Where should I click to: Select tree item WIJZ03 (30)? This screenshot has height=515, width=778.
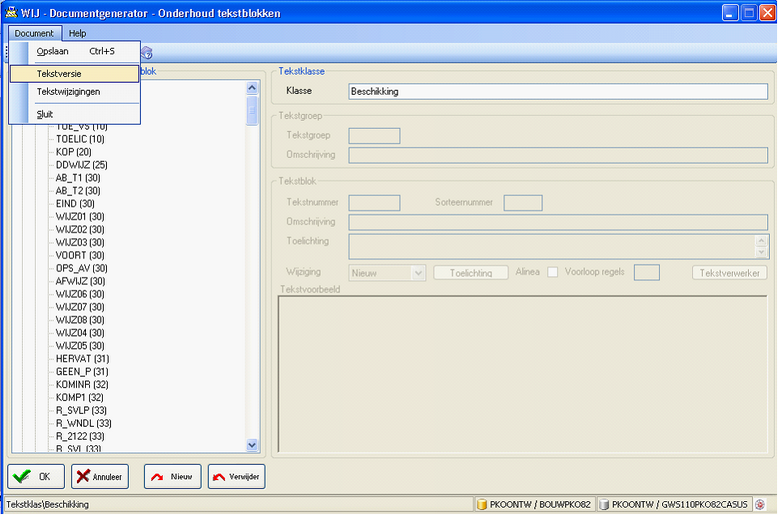click(80, 242)
